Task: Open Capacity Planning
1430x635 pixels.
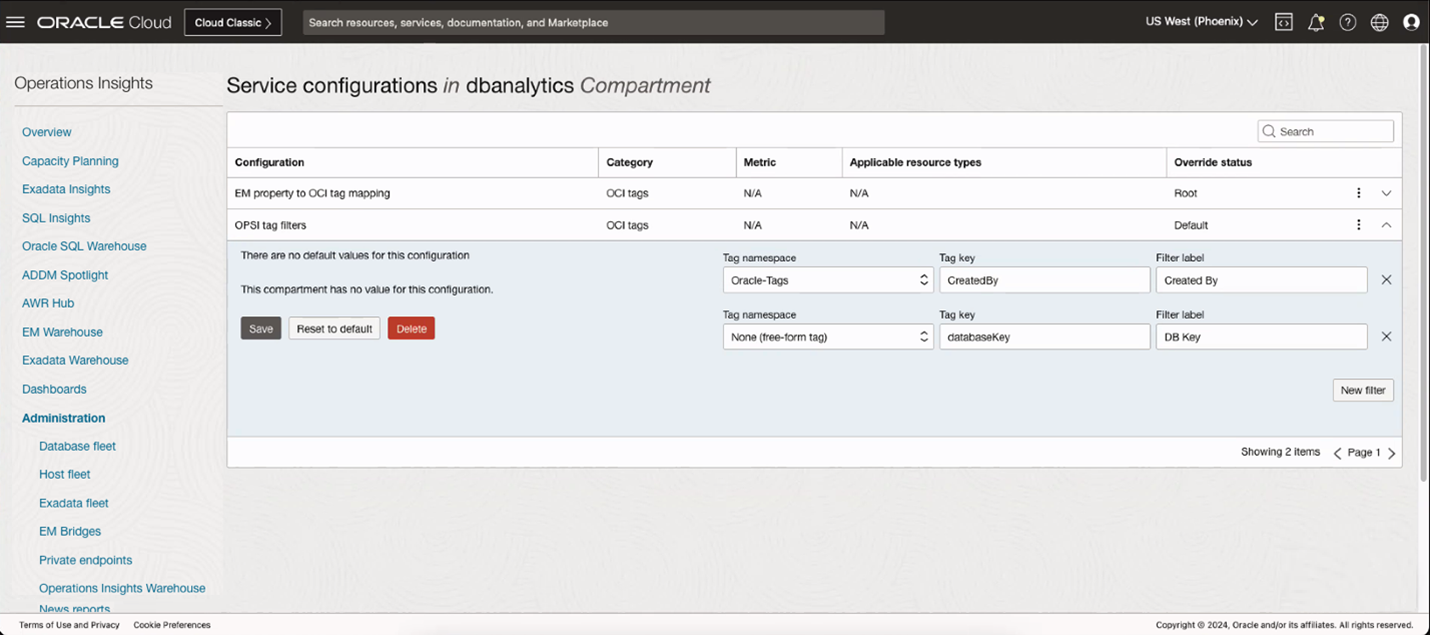Action: [x=70, y=161]
